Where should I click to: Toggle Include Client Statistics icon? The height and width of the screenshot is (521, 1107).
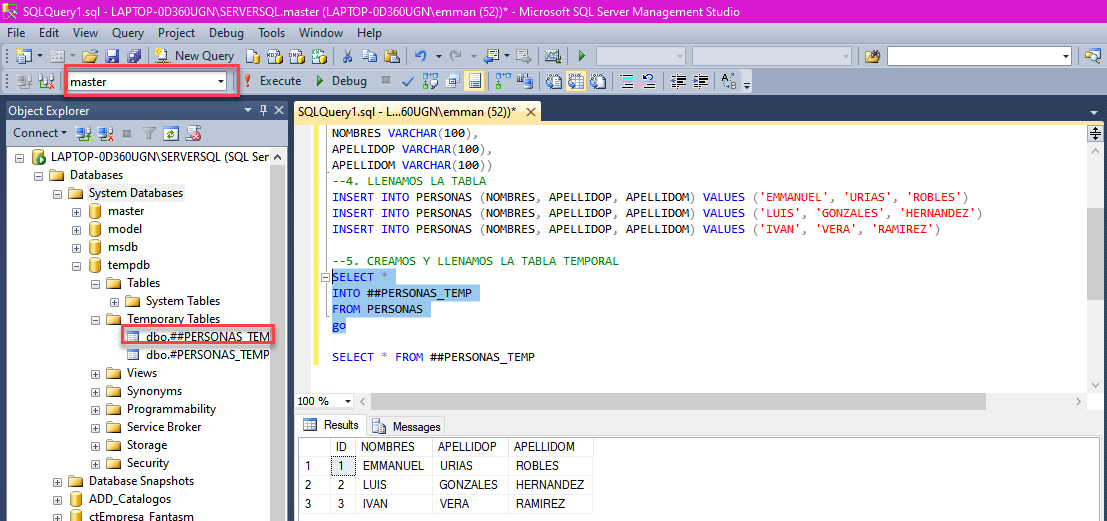point(525,81)
